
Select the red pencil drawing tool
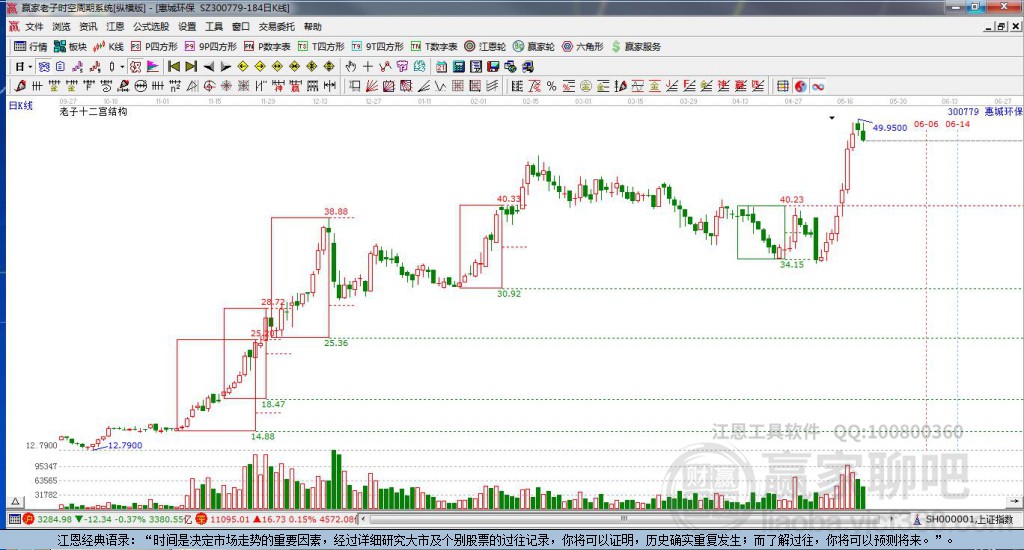20,86
